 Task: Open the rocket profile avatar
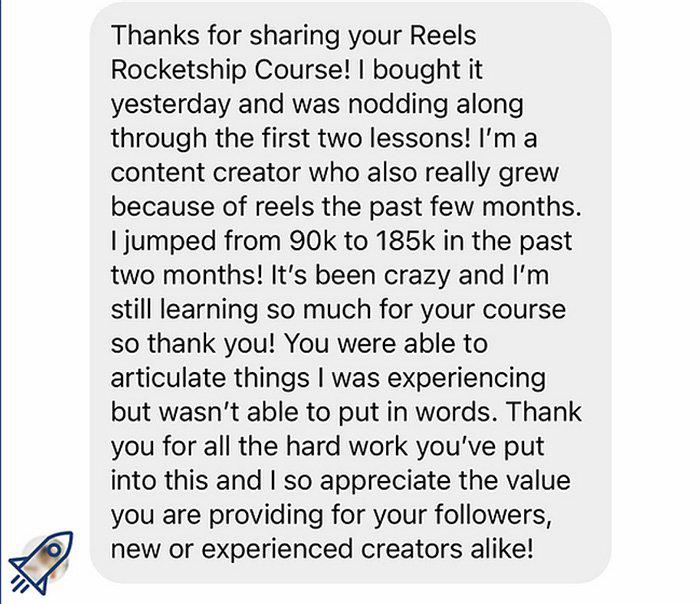[x=41, y=562]
